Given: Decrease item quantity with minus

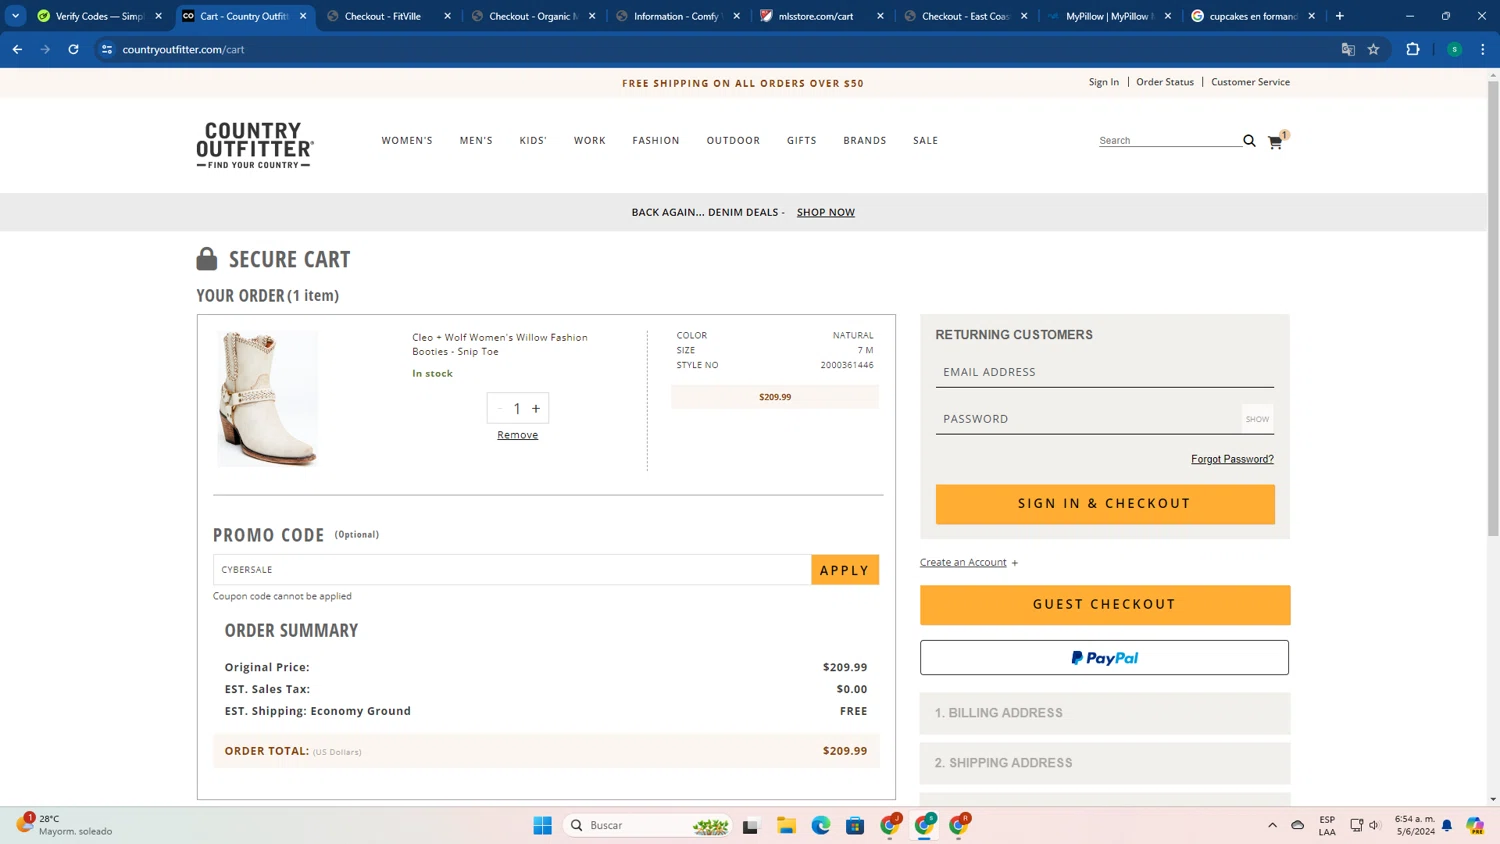Looking at the screenshot, I should coord(500,408).
